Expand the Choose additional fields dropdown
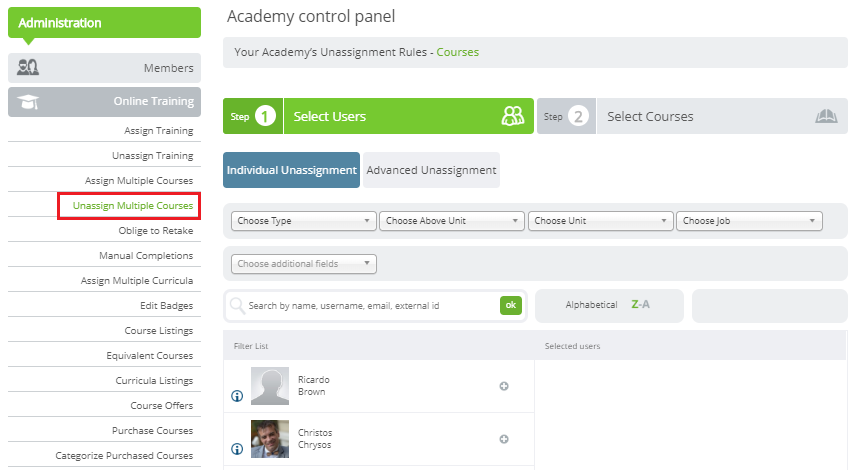Viewport: 857px width, 470px height. click(x=304, y=263)
